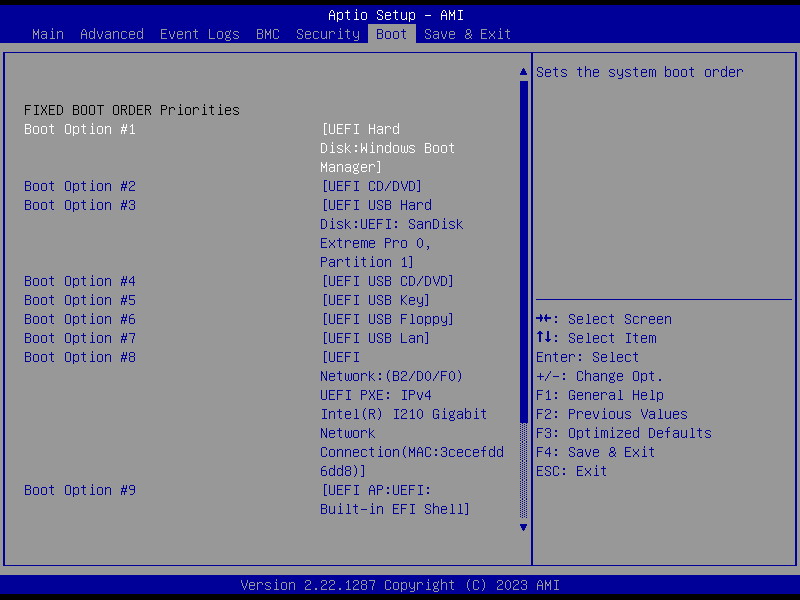This screenshot has width=800, height=600.
Task: Click the Aptio Setup - AMI title
Action: pos(396,15)
